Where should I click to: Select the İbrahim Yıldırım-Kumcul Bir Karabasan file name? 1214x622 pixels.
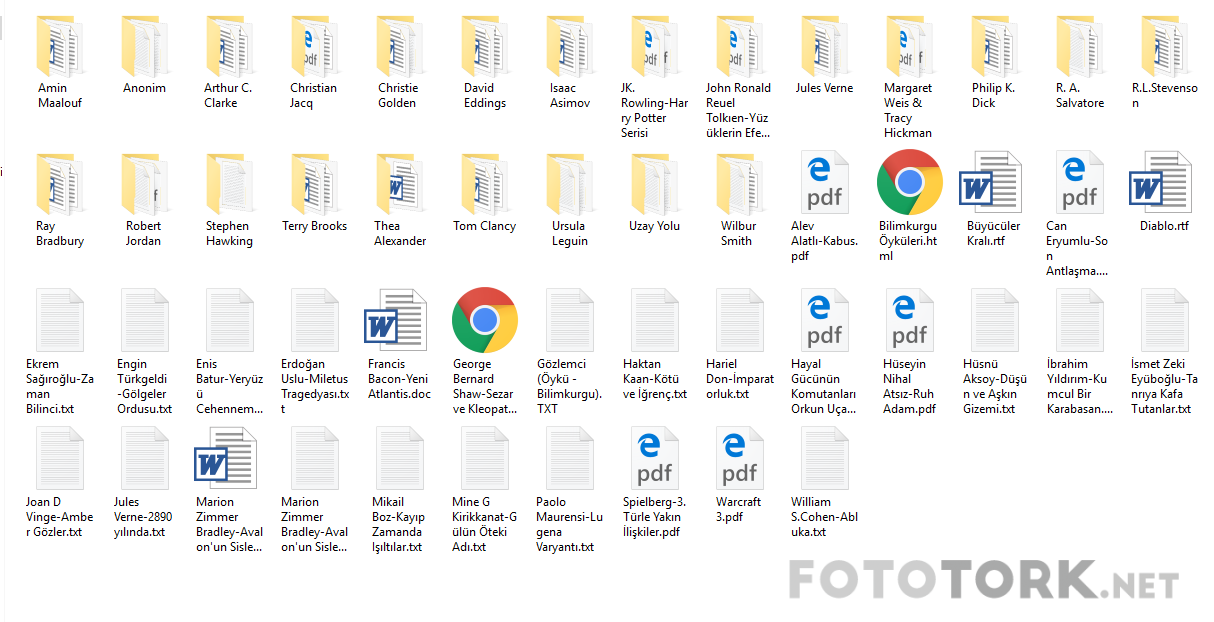coord(1080,386)
